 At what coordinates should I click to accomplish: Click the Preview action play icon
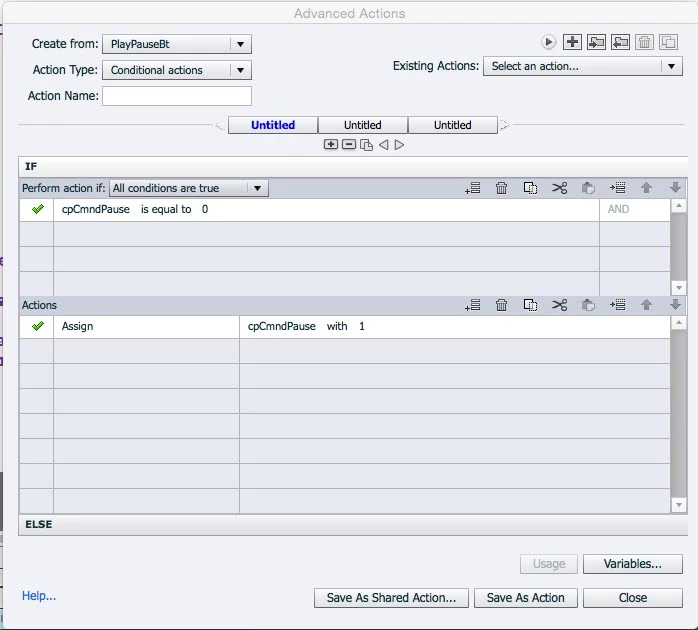pyautogui.click(x=548, y=42)
